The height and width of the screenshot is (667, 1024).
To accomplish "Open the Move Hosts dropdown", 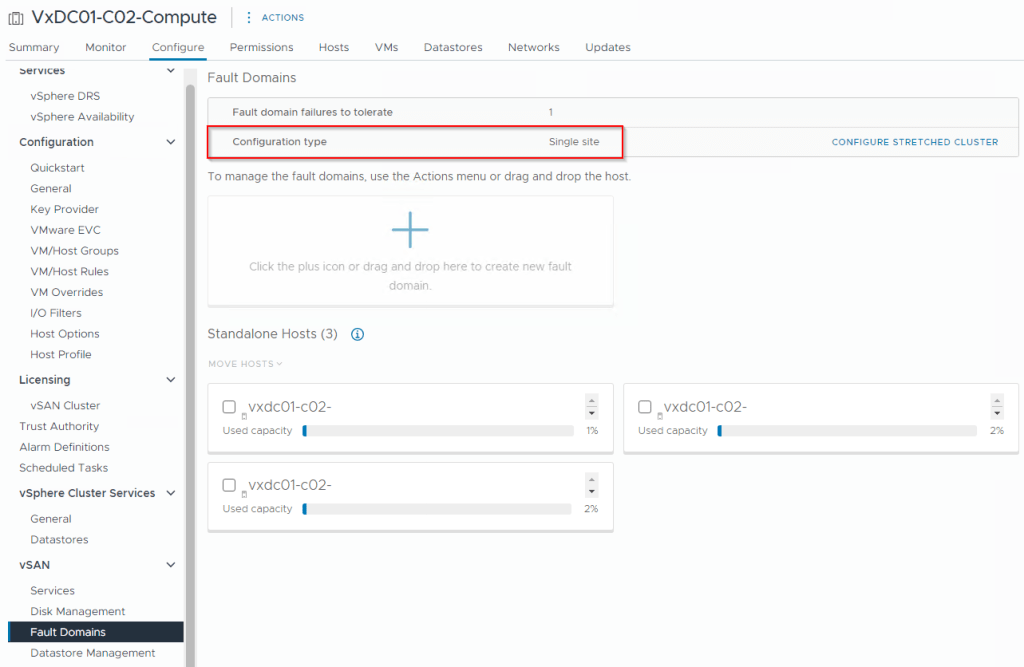I will [245, 364].
